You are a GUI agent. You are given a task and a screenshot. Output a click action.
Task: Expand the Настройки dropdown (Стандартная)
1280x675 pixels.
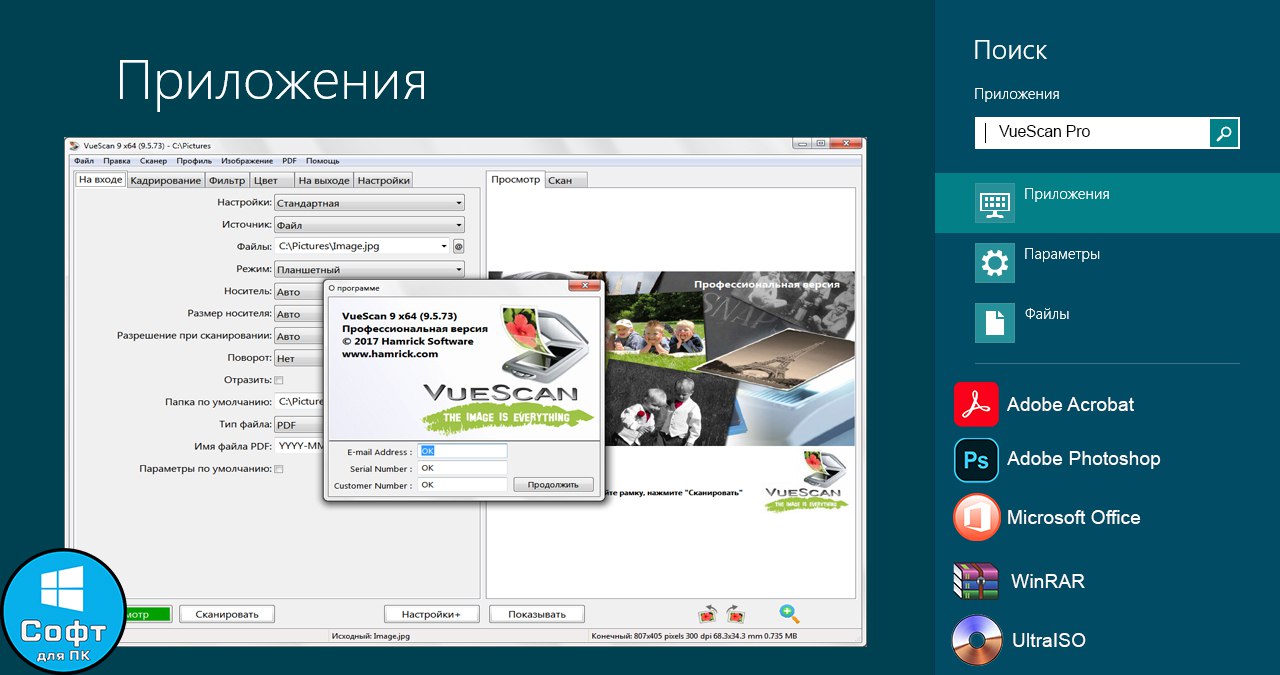(x=369, y=203)
